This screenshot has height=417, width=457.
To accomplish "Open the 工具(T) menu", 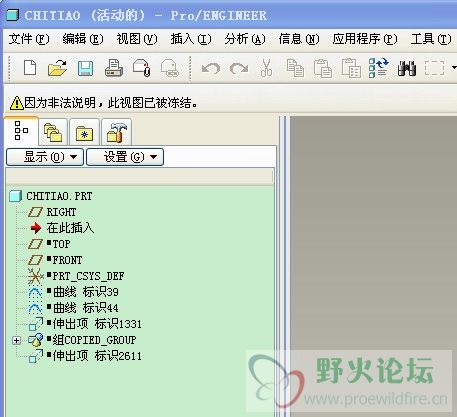I will 431,39.
